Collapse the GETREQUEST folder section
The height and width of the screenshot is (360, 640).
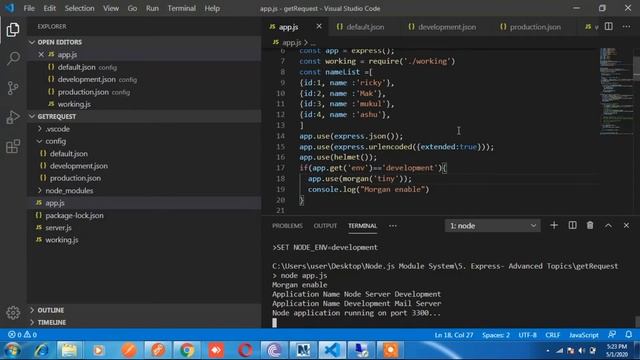coord(32,116)
